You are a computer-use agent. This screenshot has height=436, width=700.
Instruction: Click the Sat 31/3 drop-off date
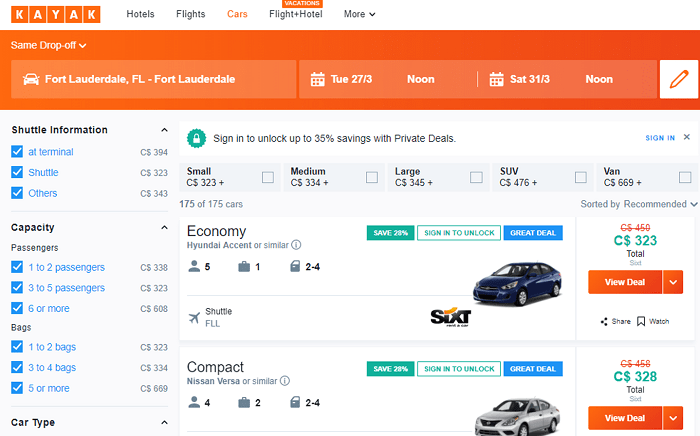pos(529,79)
